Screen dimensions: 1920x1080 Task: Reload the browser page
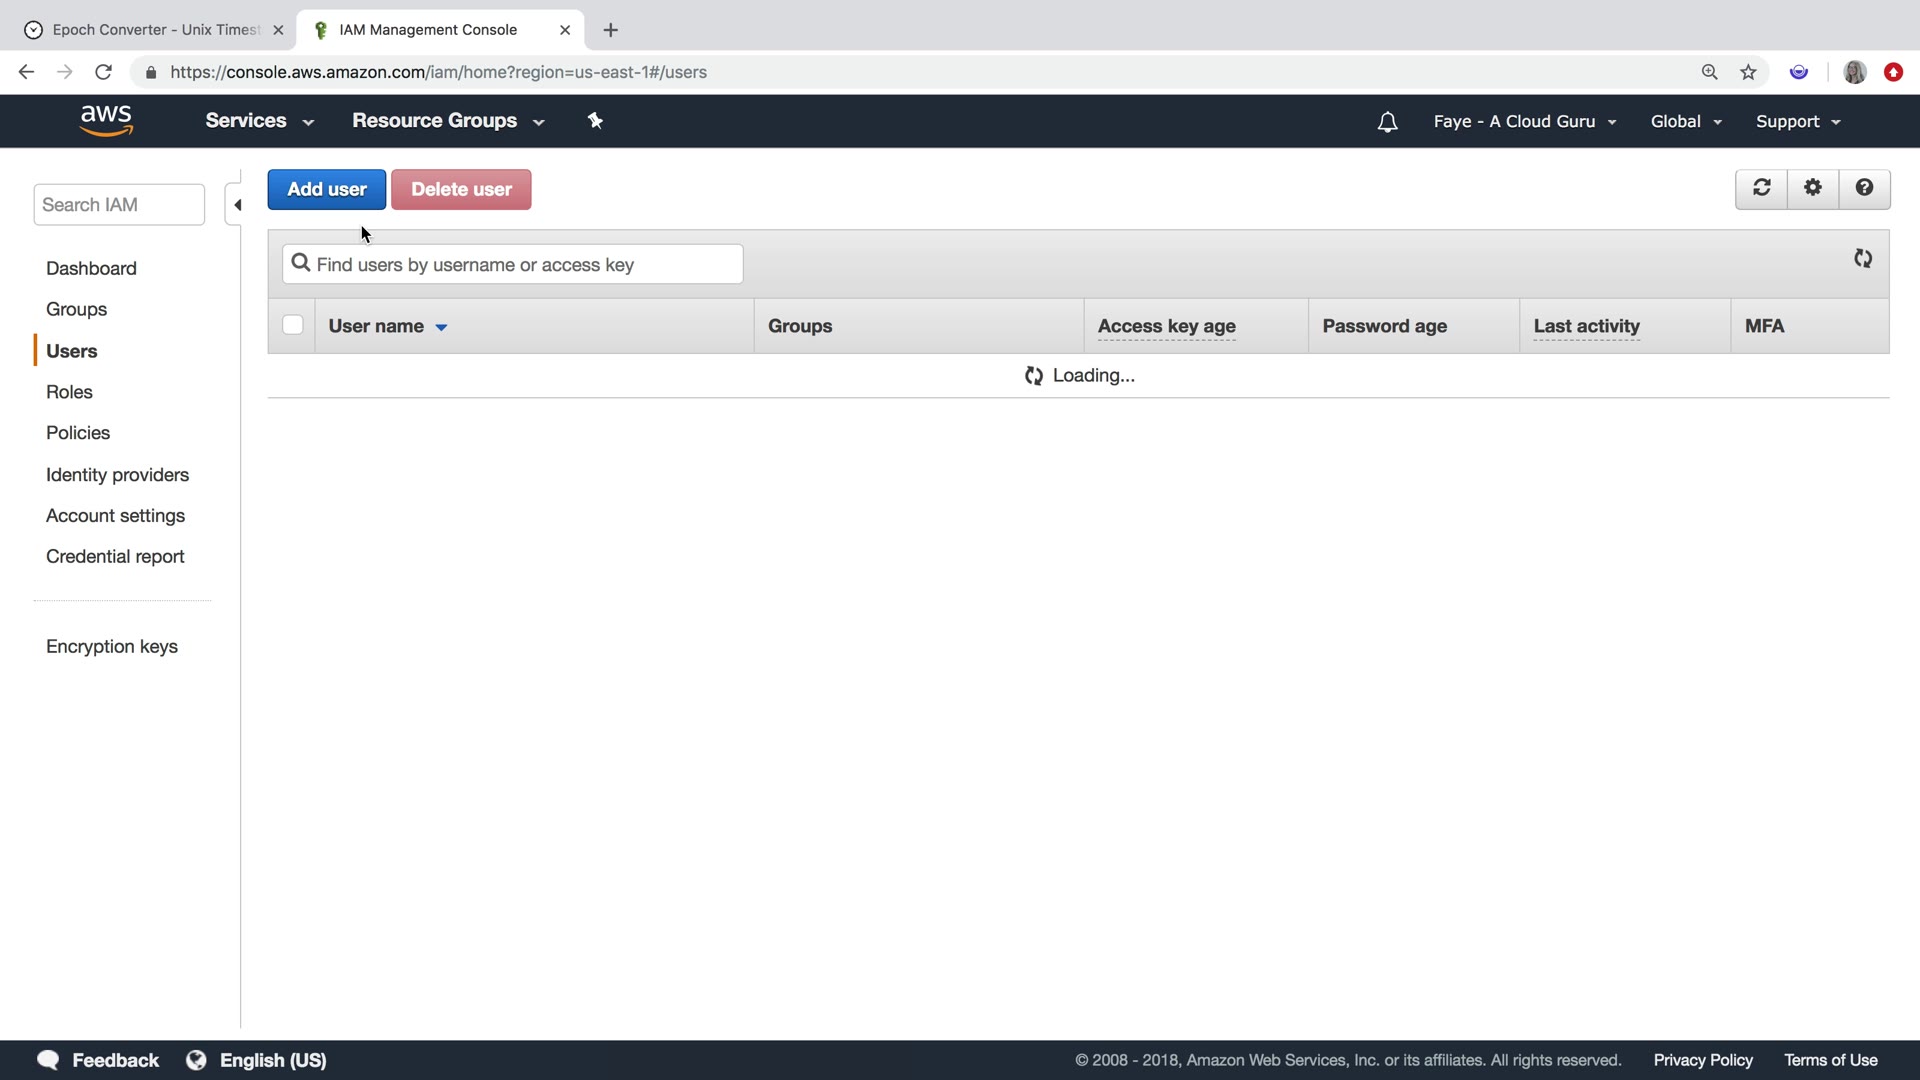(103, 72)
